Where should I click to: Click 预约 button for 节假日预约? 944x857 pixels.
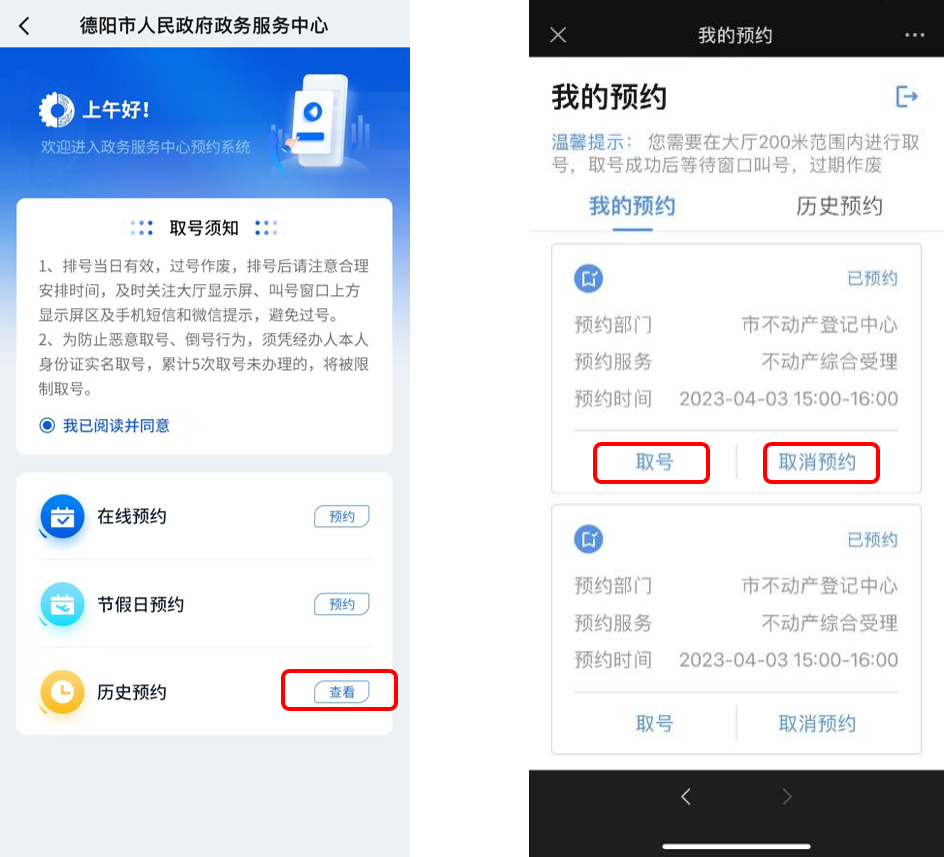tap(341, 604)
